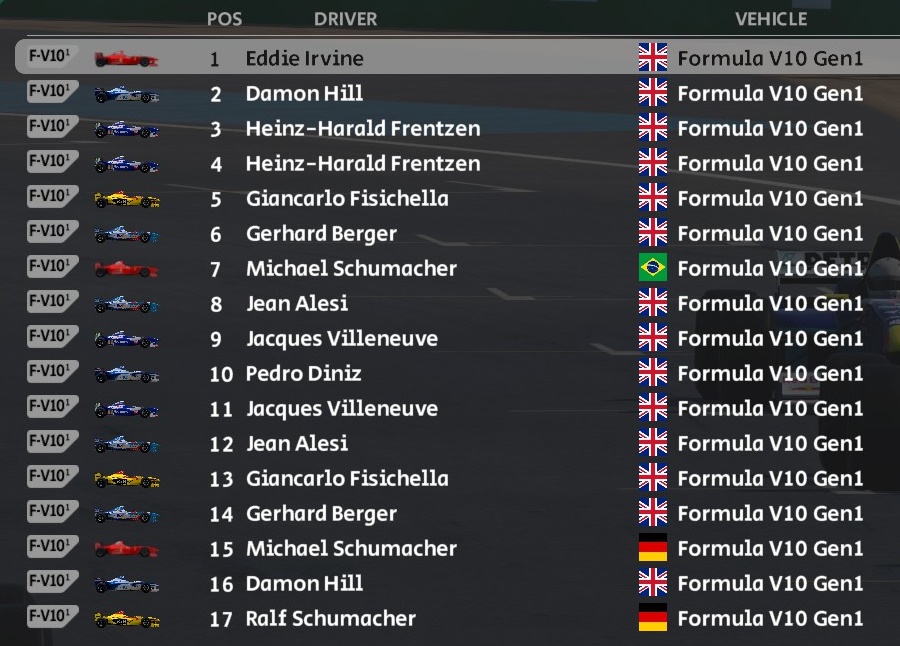Click the German flag in position 15
The height and width of the screenshot is (646, 900).
[653, 548]
